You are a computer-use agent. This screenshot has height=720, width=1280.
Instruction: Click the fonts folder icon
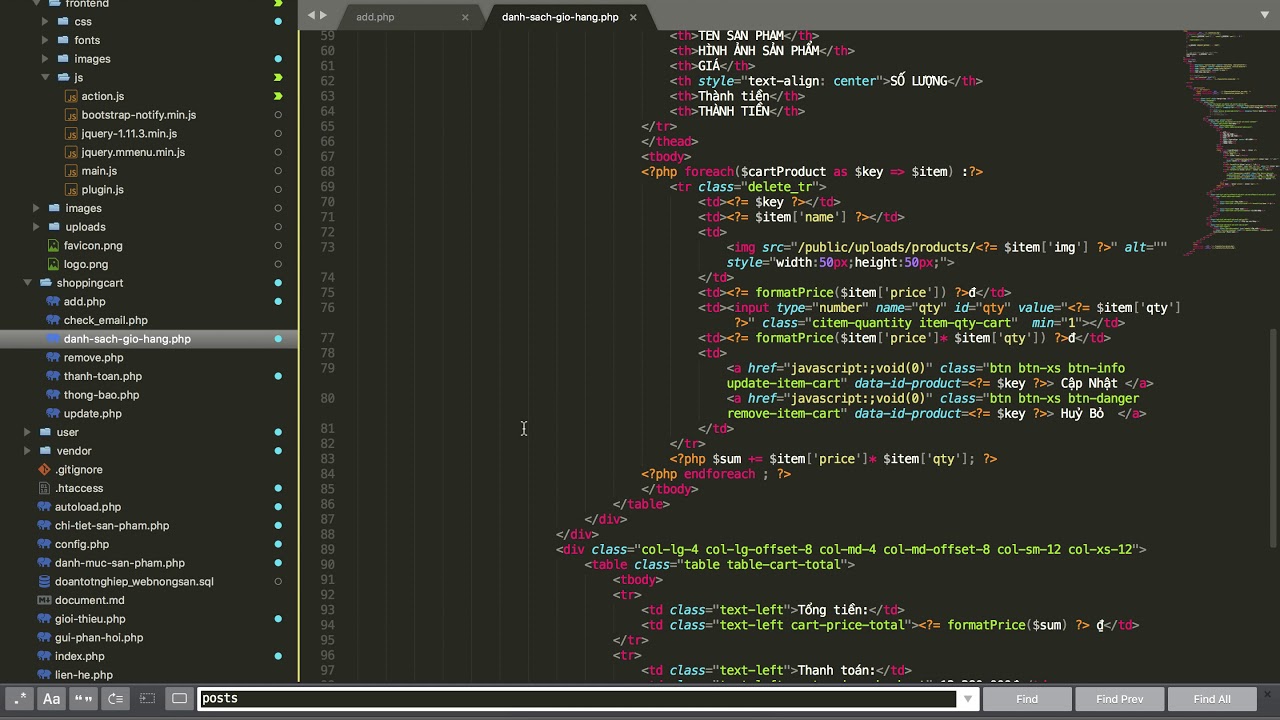click(x=63, y=40)
